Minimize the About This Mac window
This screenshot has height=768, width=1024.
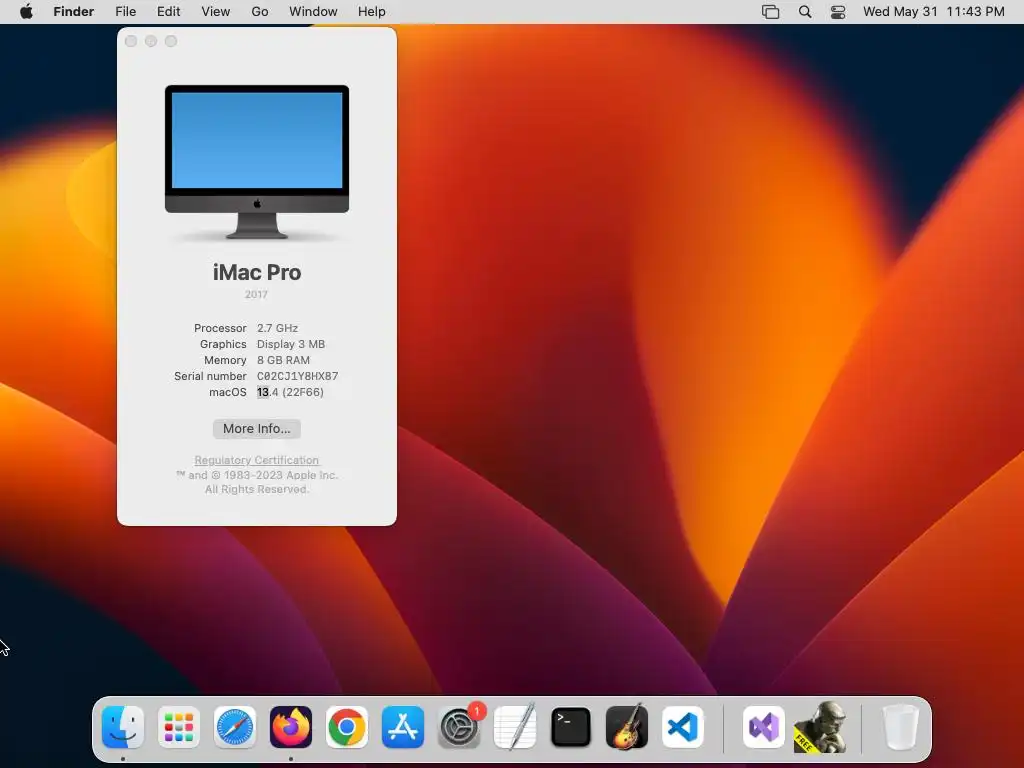[x=151, y=41]
